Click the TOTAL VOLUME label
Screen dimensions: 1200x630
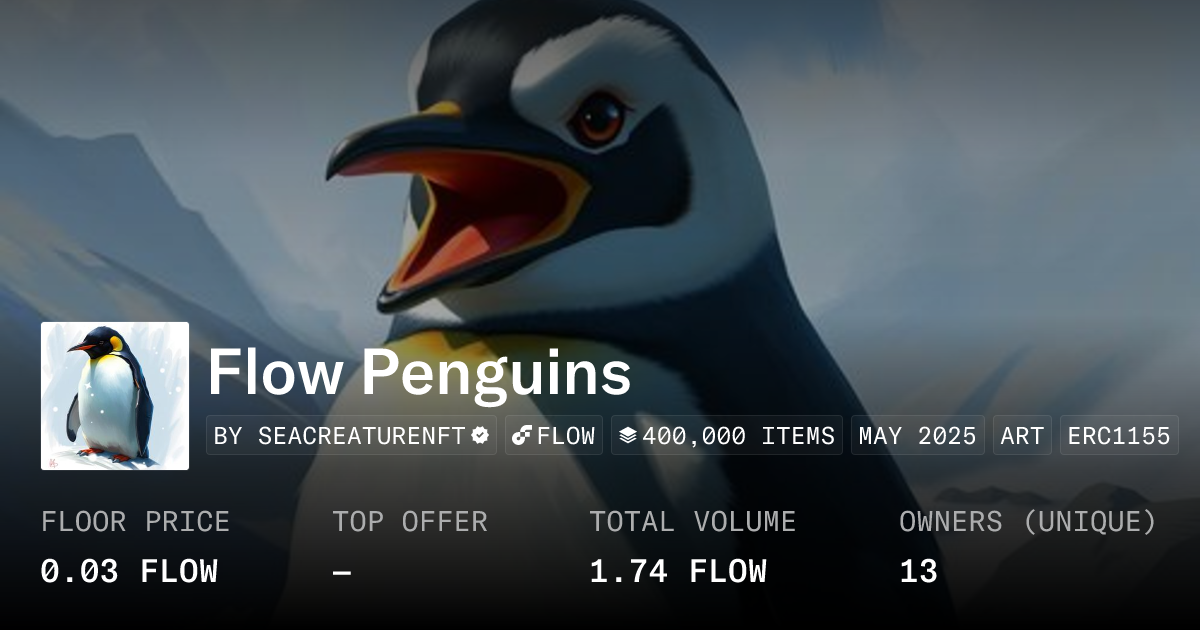point(693,522)
